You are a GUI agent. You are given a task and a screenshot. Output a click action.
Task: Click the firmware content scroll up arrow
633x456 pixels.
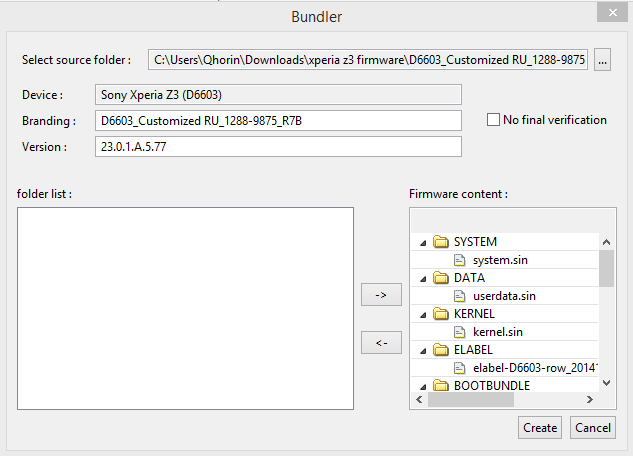pyautogui.click(x=606, y=242)
